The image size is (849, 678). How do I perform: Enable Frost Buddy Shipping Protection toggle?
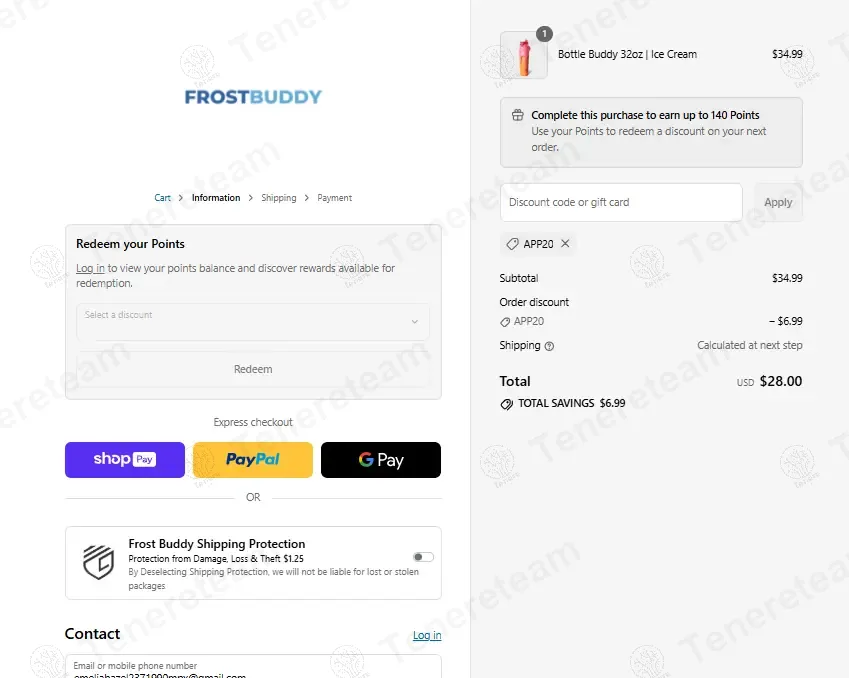pyautogui.click(x=423, y=557)
